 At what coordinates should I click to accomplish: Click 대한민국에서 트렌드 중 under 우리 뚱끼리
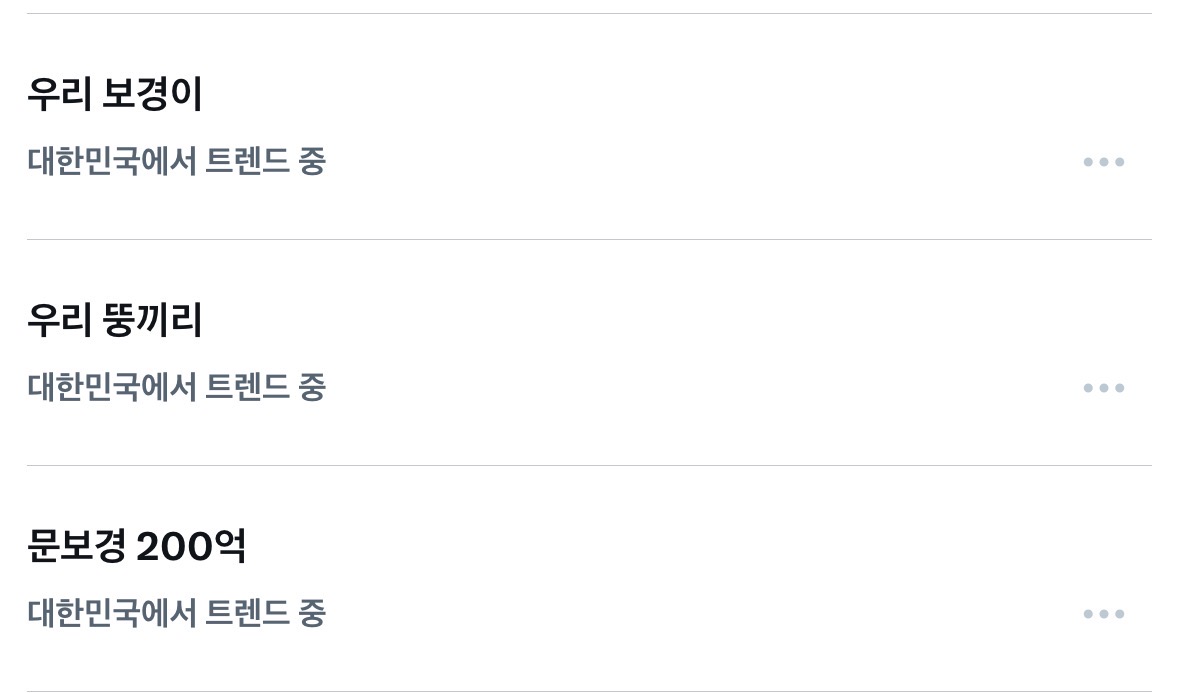point(176,388)
